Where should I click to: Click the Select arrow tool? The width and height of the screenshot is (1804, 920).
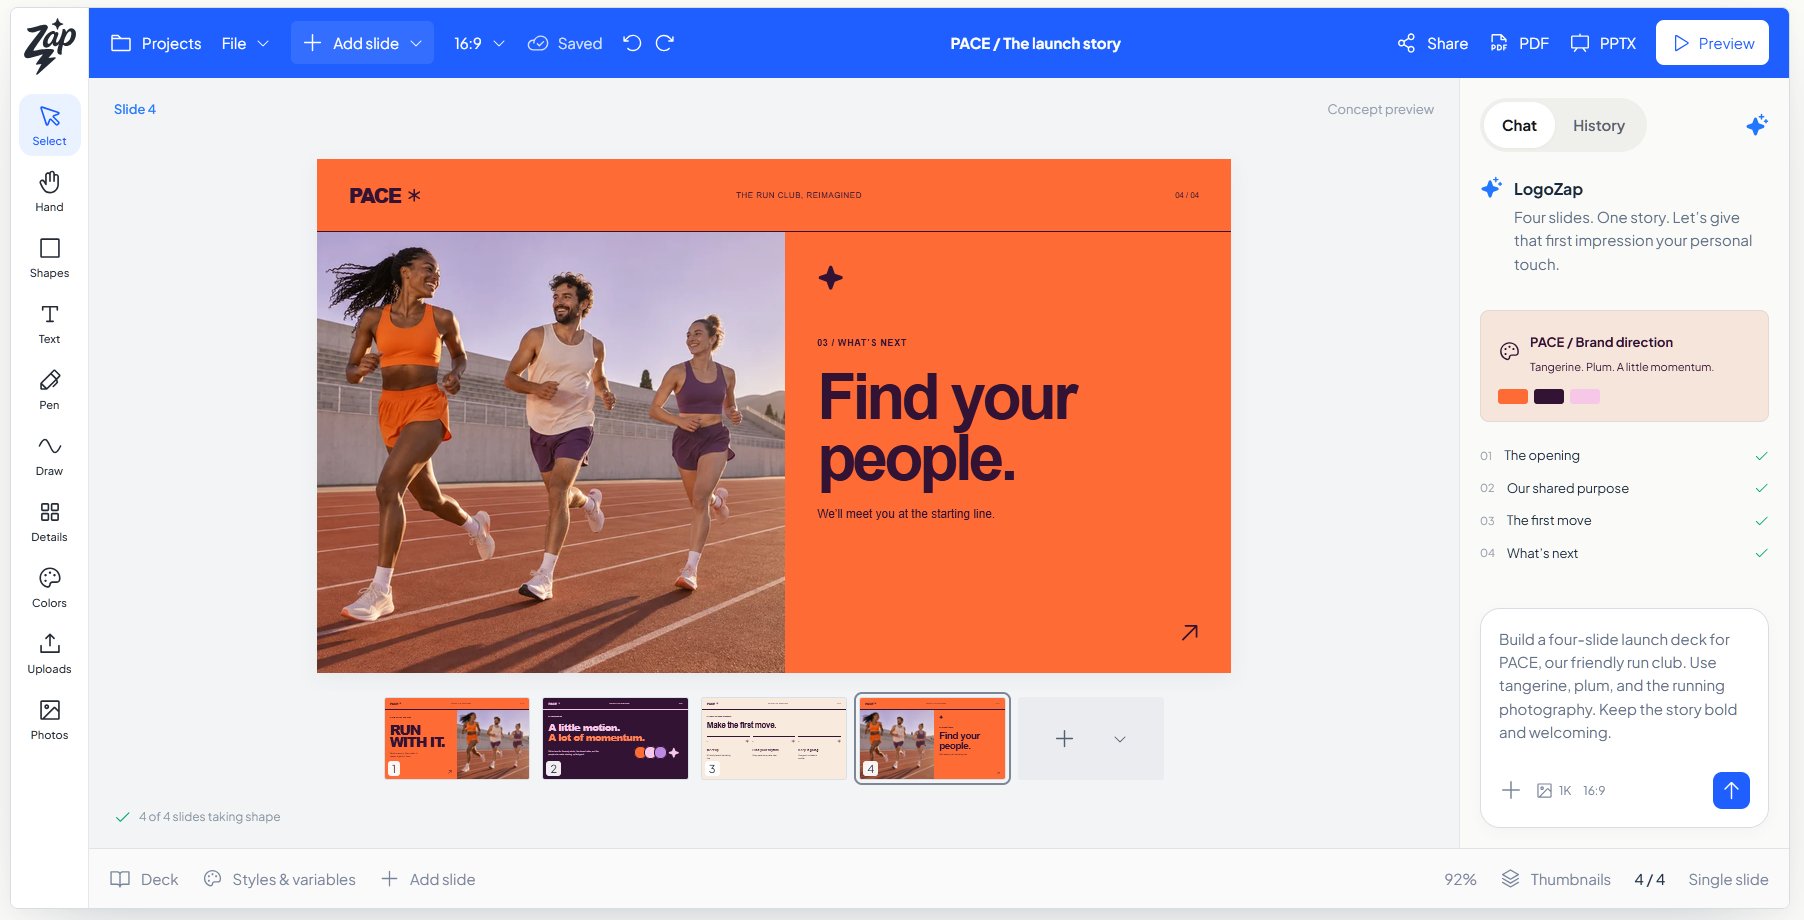49,125
